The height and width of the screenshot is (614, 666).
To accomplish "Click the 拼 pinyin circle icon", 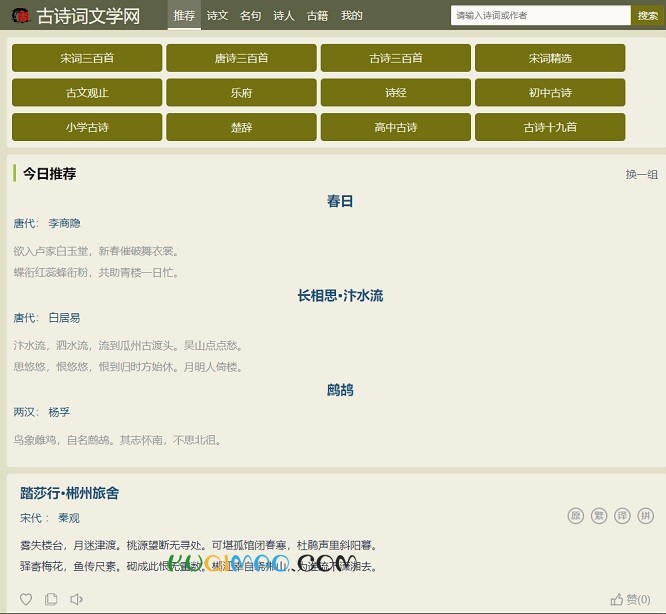I will (646, 516).
